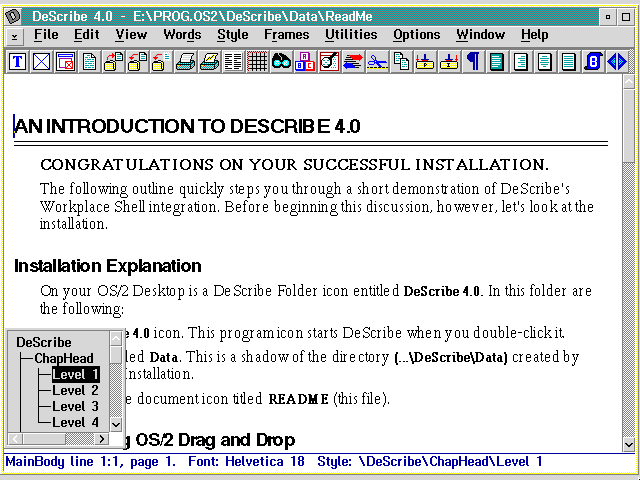Viewport: 640px width, 480px height.
Task: Select ChapHead in the style tree
Action: pos(64,358)
